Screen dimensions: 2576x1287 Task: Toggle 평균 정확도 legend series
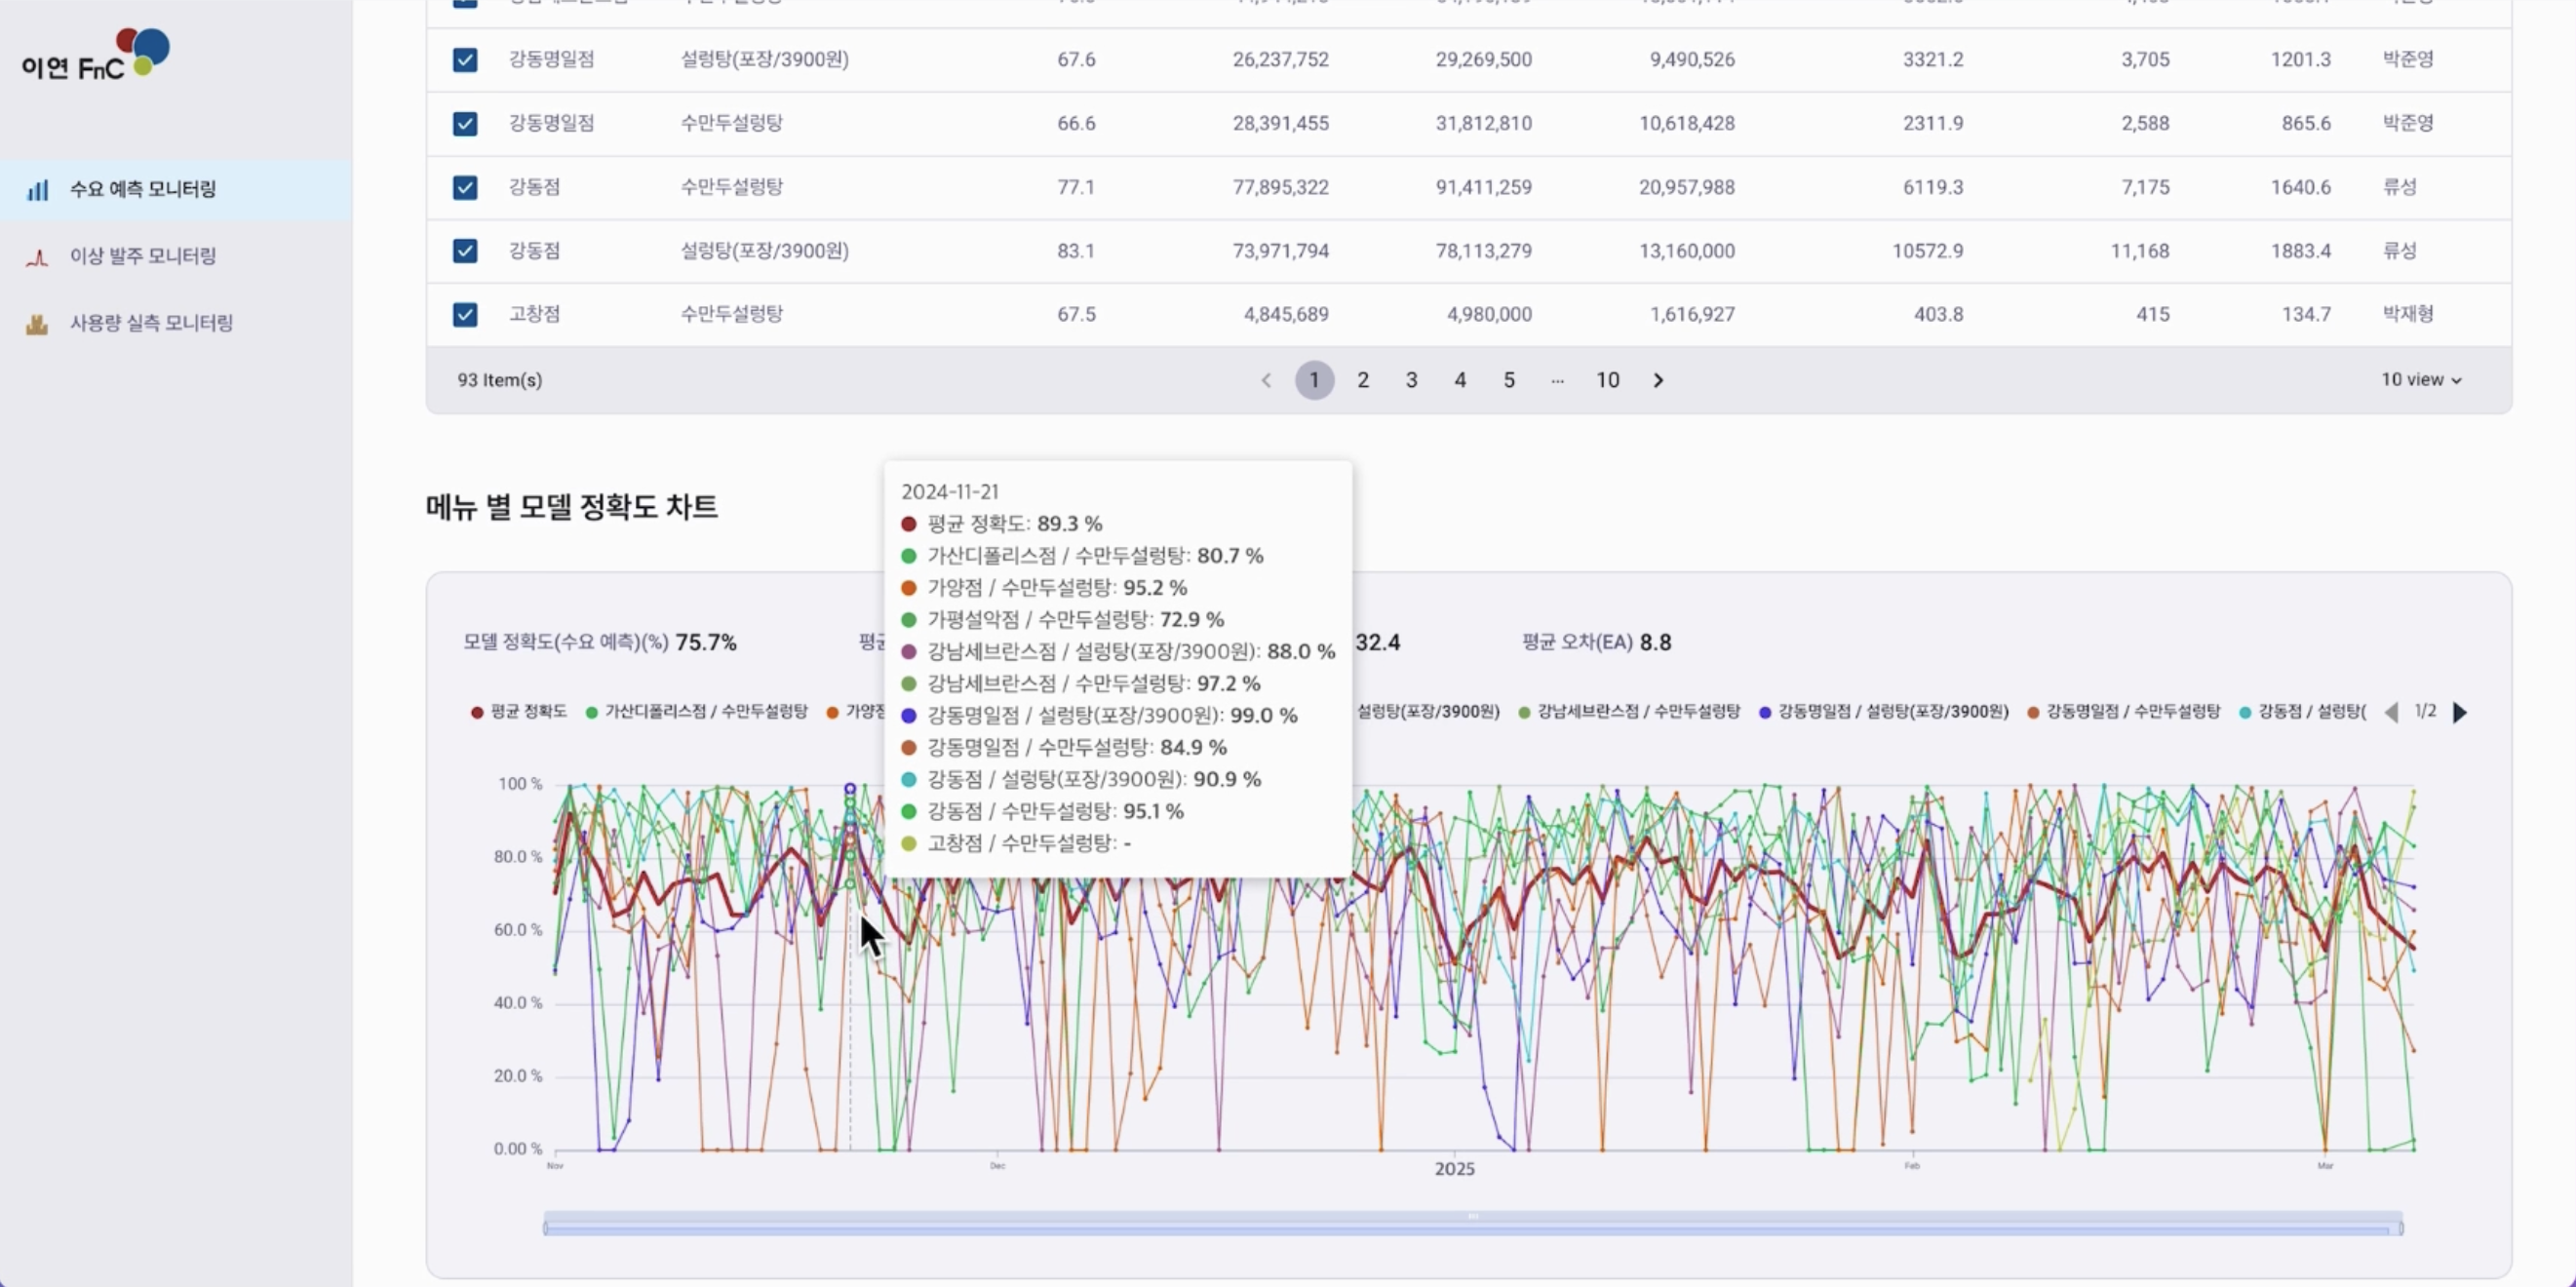point(519,712)
